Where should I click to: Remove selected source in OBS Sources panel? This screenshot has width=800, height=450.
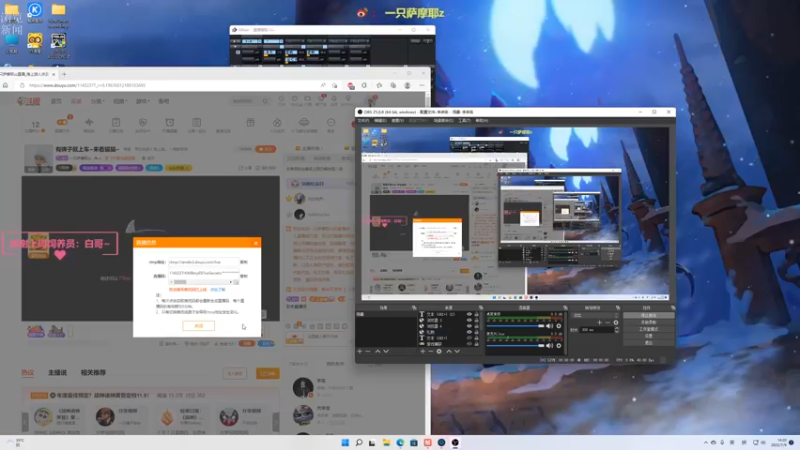click(431, 352)
